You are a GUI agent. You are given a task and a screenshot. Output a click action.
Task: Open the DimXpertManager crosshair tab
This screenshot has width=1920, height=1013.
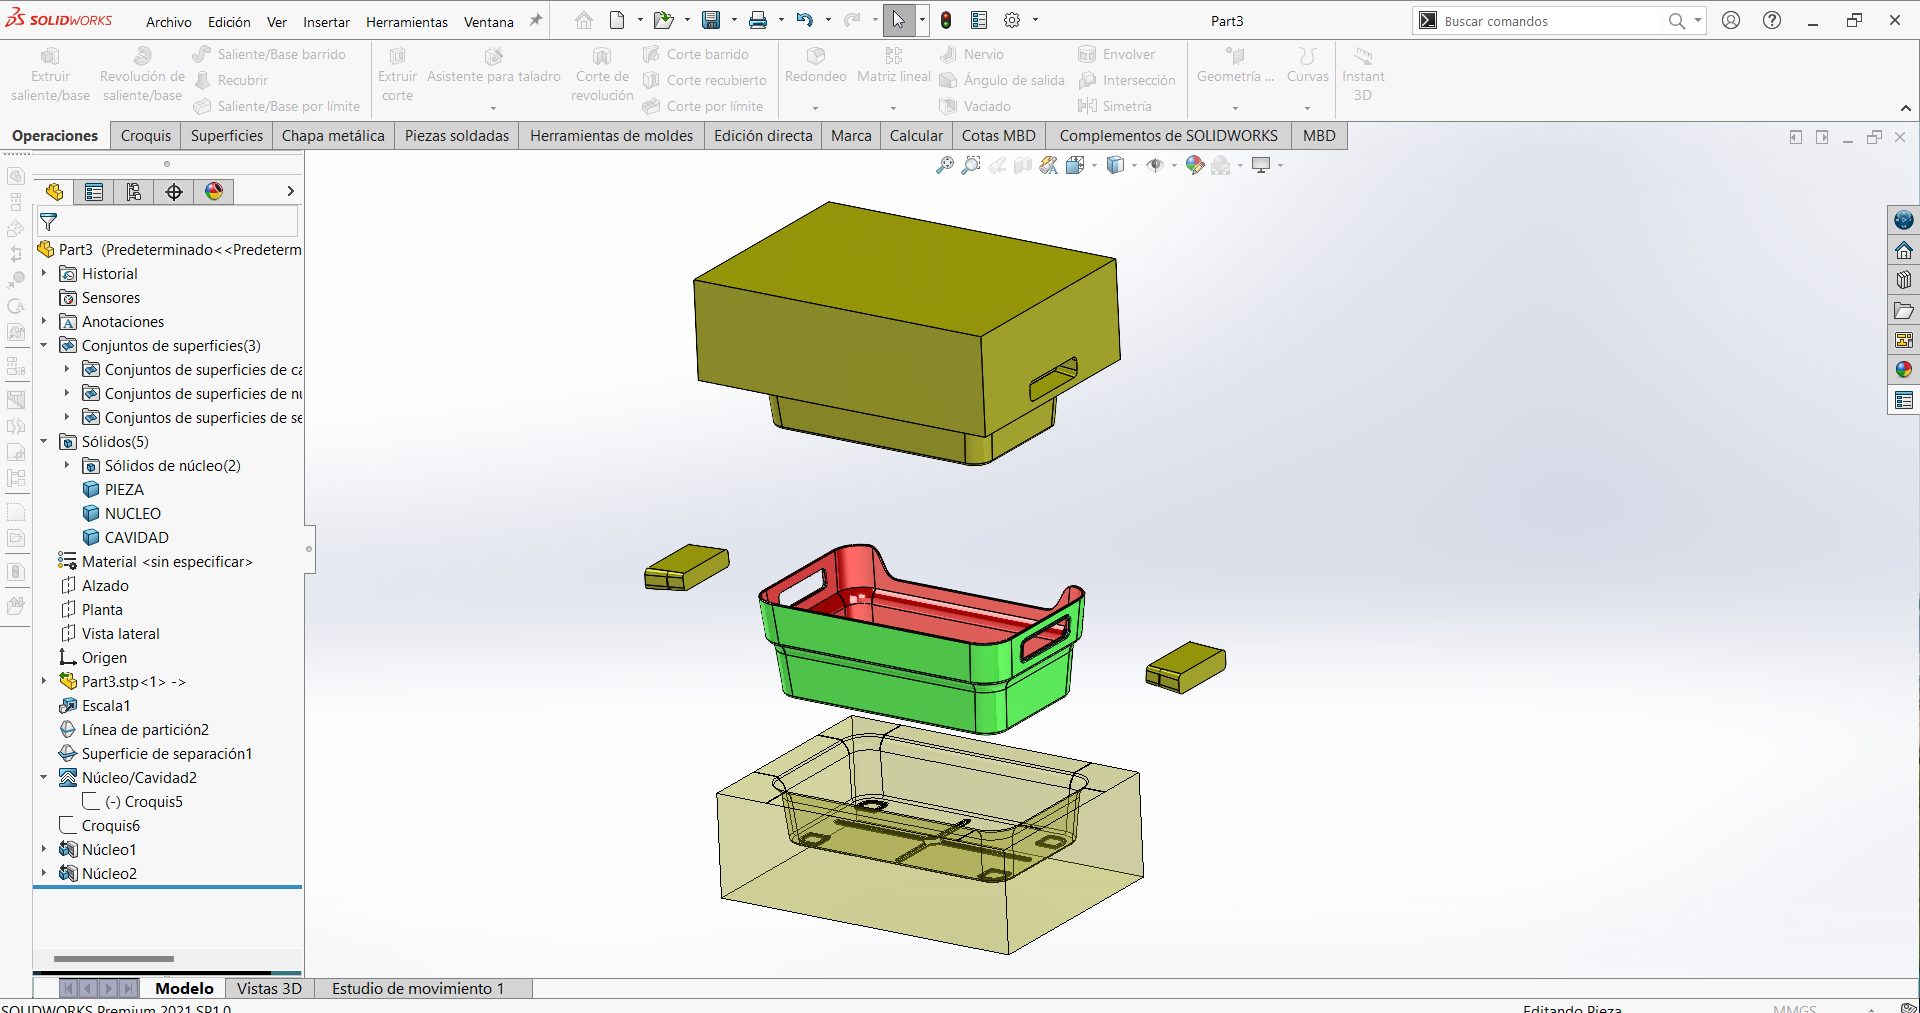pos(174,192)
